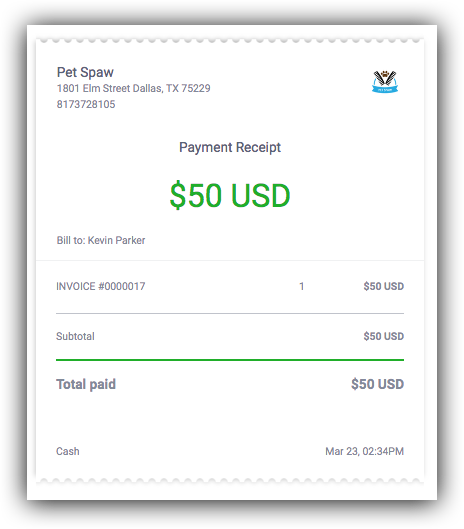Click the green divider line above Total paid
Viewport: 464px width, 529px height.
[230, 360]
